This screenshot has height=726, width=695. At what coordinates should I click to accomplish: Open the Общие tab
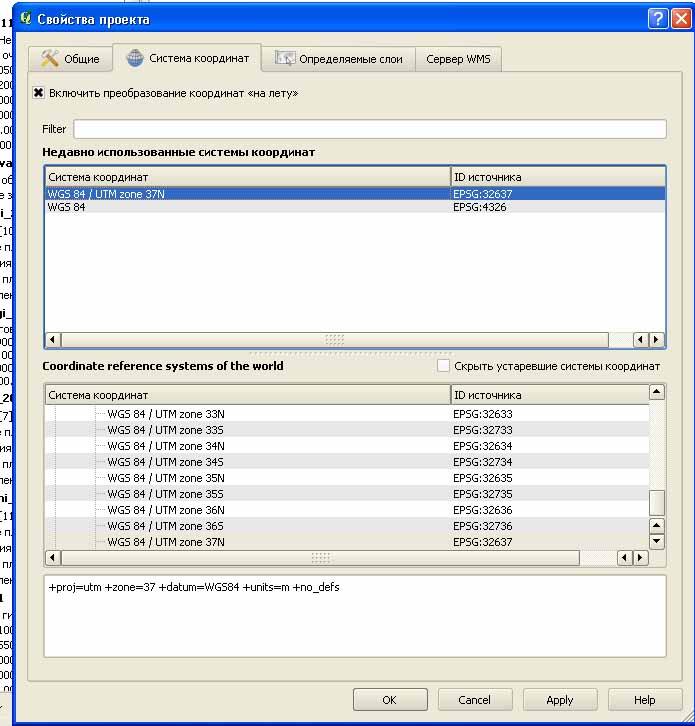click(x=70, y=59)
